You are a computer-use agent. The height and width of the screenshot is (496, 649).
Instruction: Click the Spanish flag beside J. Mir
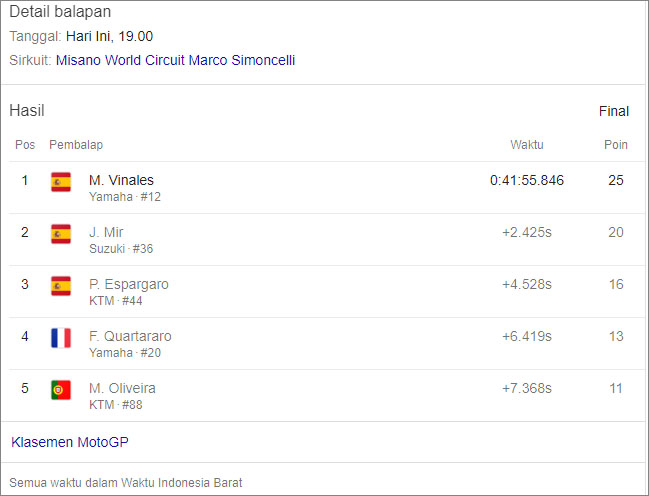coord(61,233)
